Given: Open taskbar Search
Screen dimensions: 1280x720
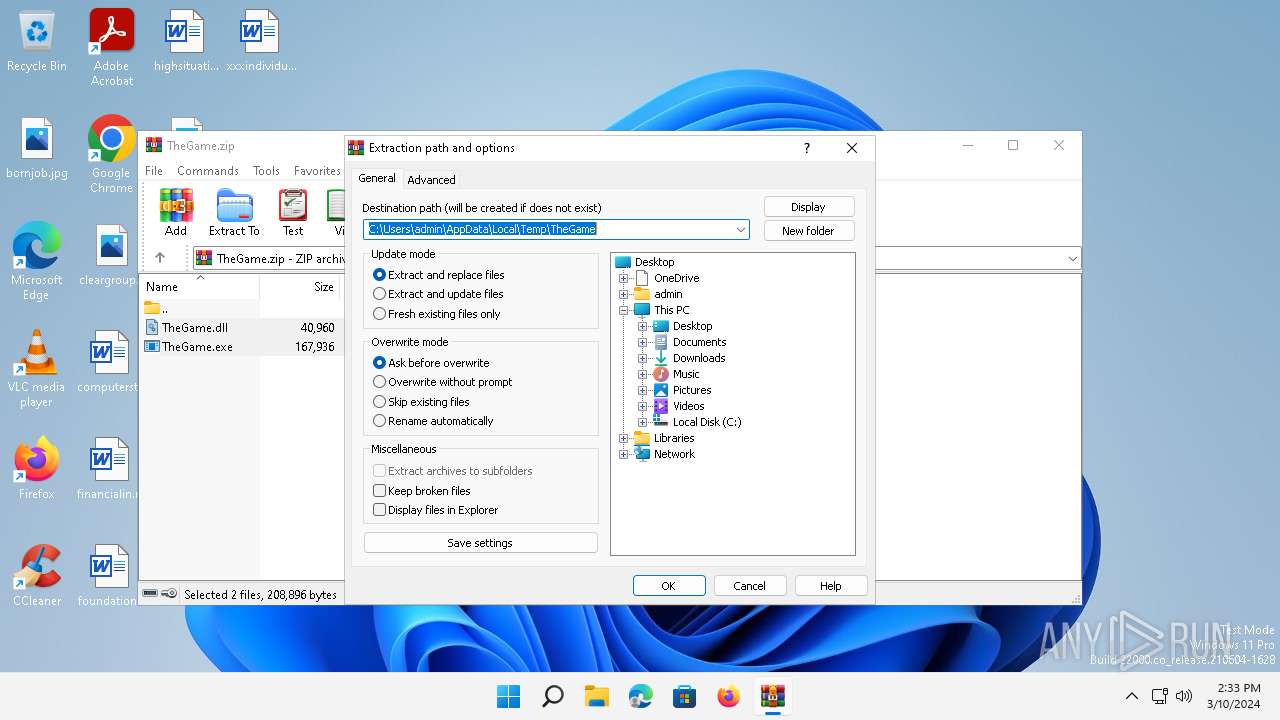Looking at the screenshot, I should (553, 696).
